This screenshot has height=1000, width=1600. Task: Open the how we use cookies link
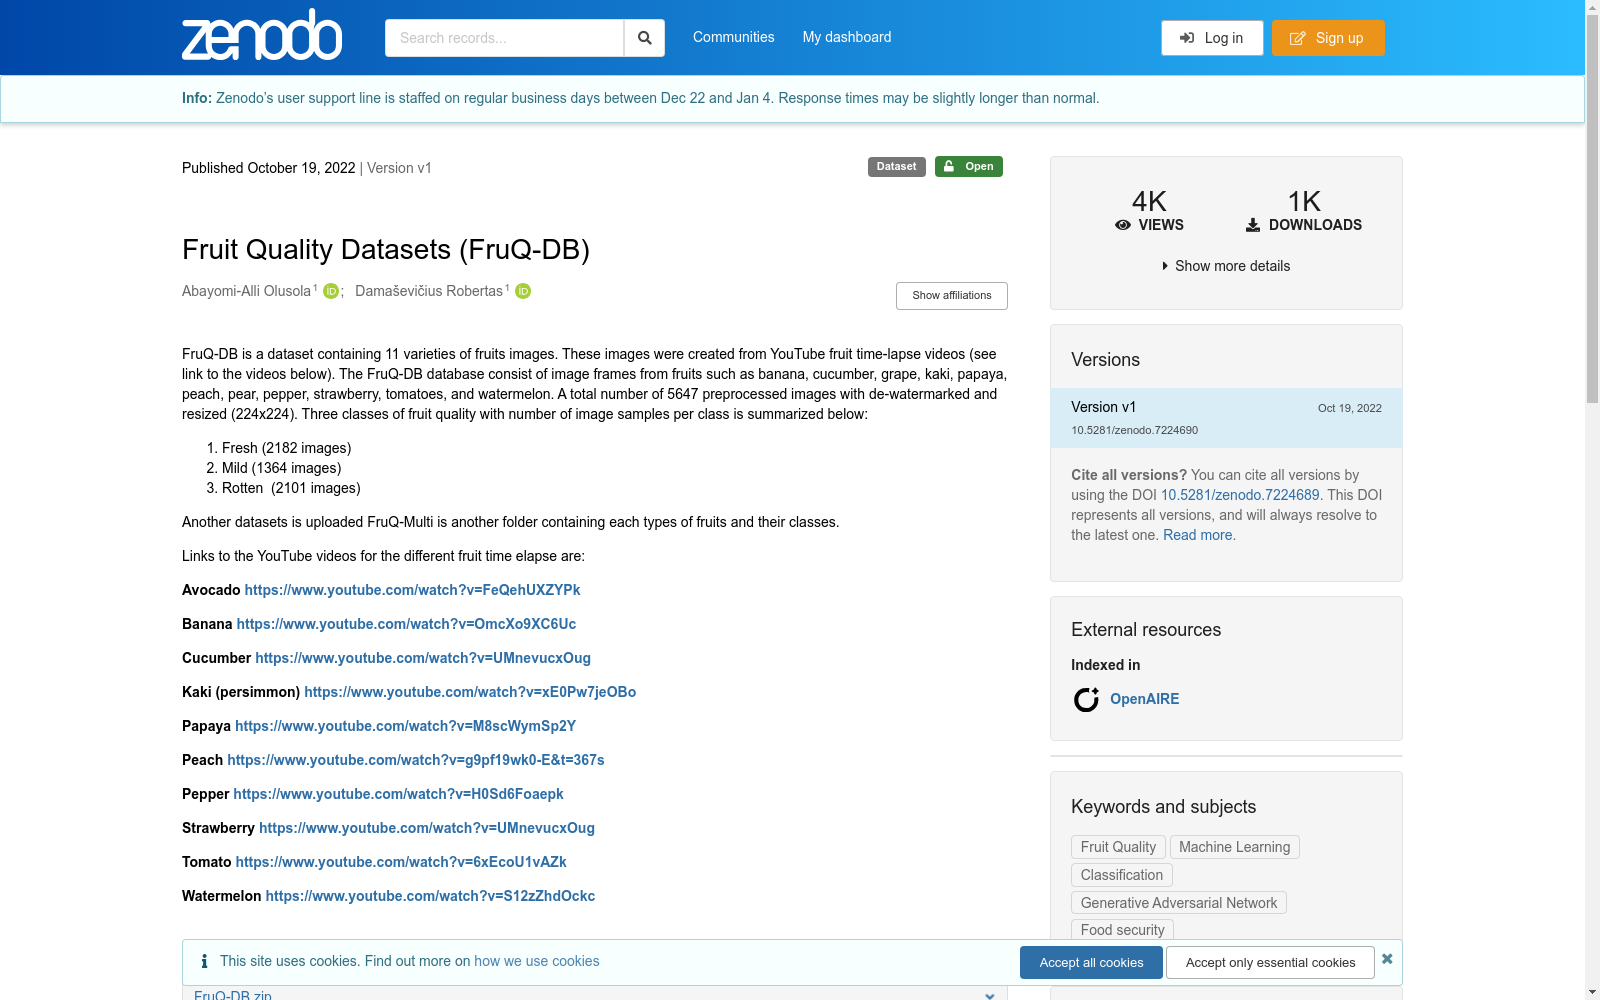click(537, 961)
